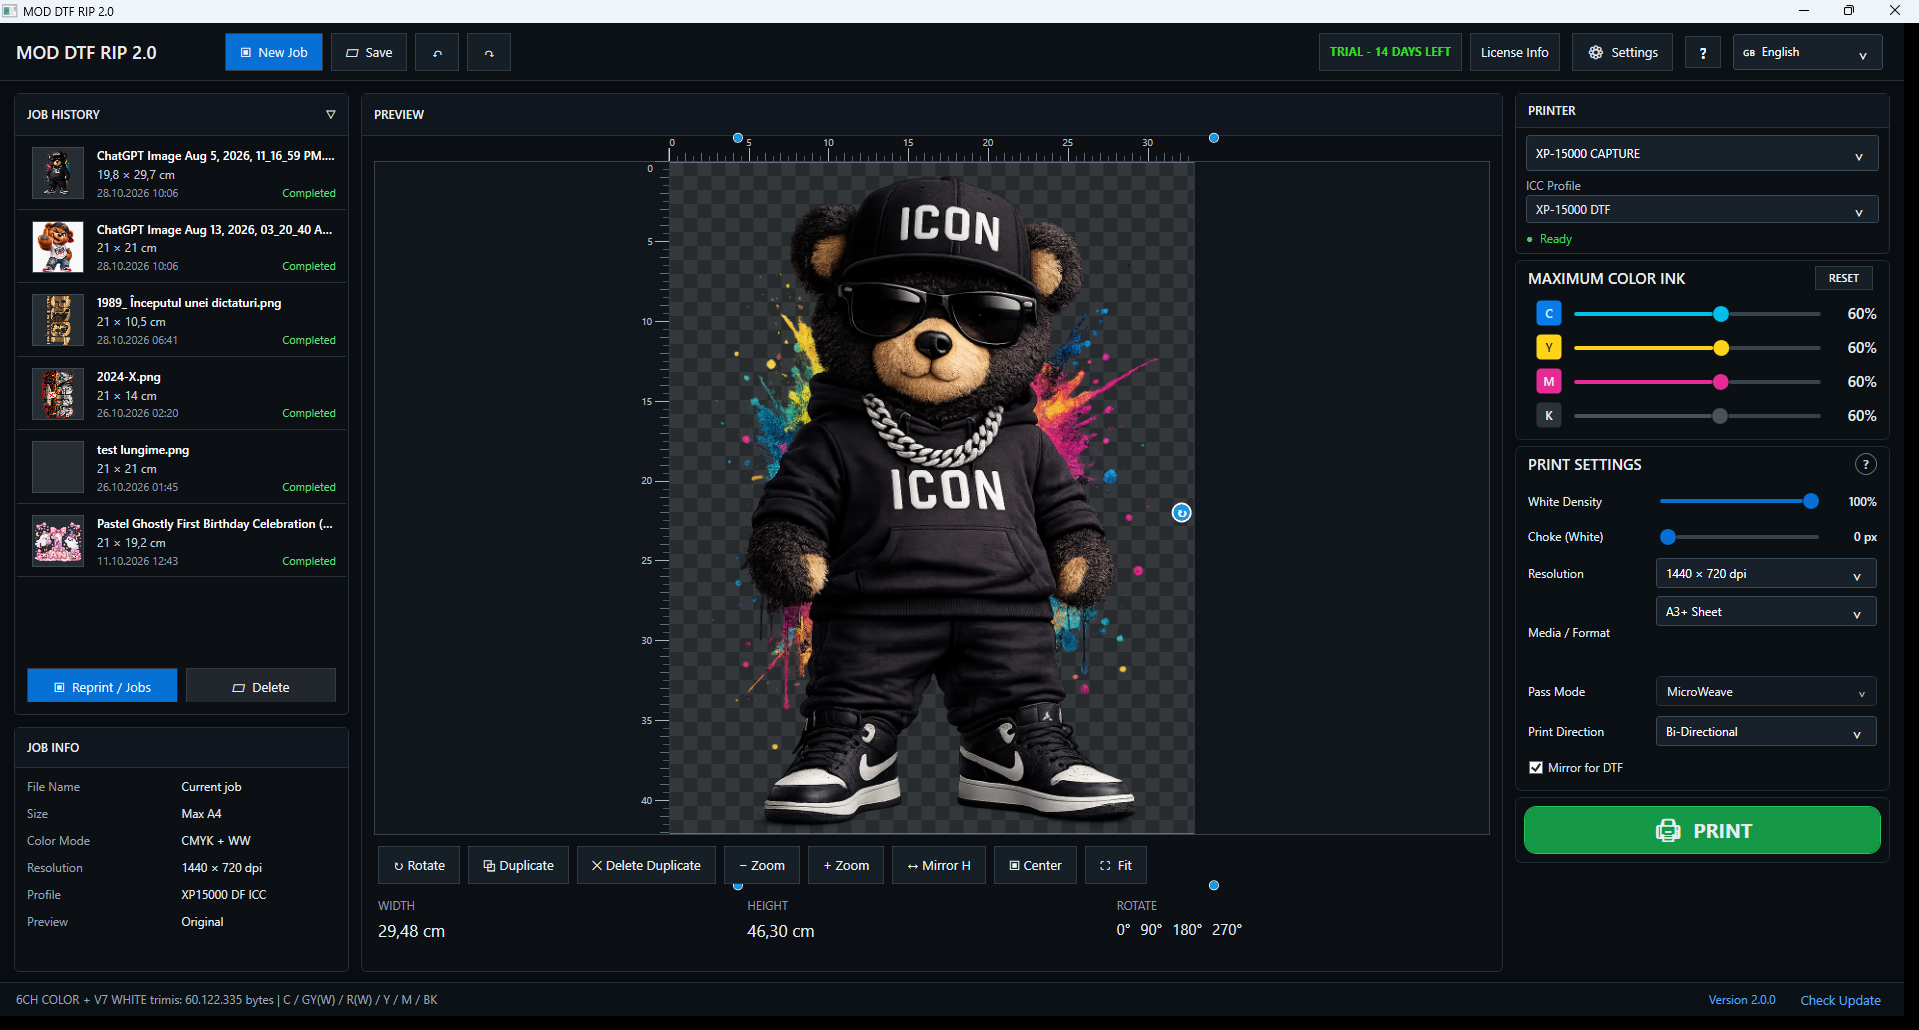This screenshot has height=1030, width=1919.
Task: Adjust the White Density slider
Action: (x=1738, y=502)
